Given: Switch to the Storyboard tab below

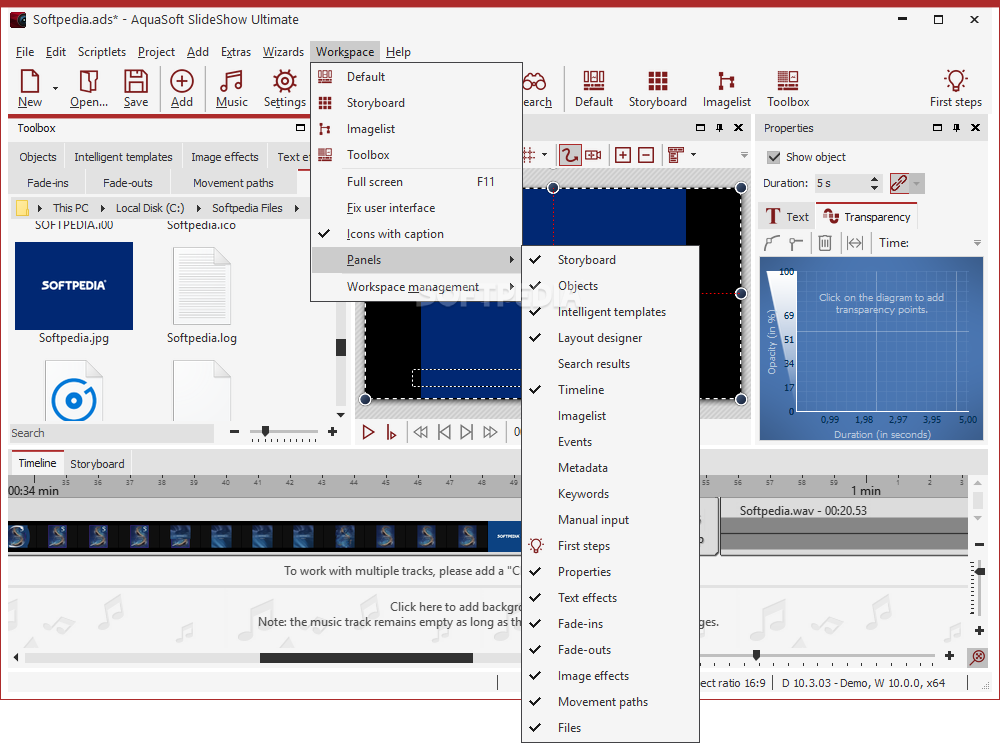Looking at the screenshot, I should pyautogui.click(x=97, y=464).
